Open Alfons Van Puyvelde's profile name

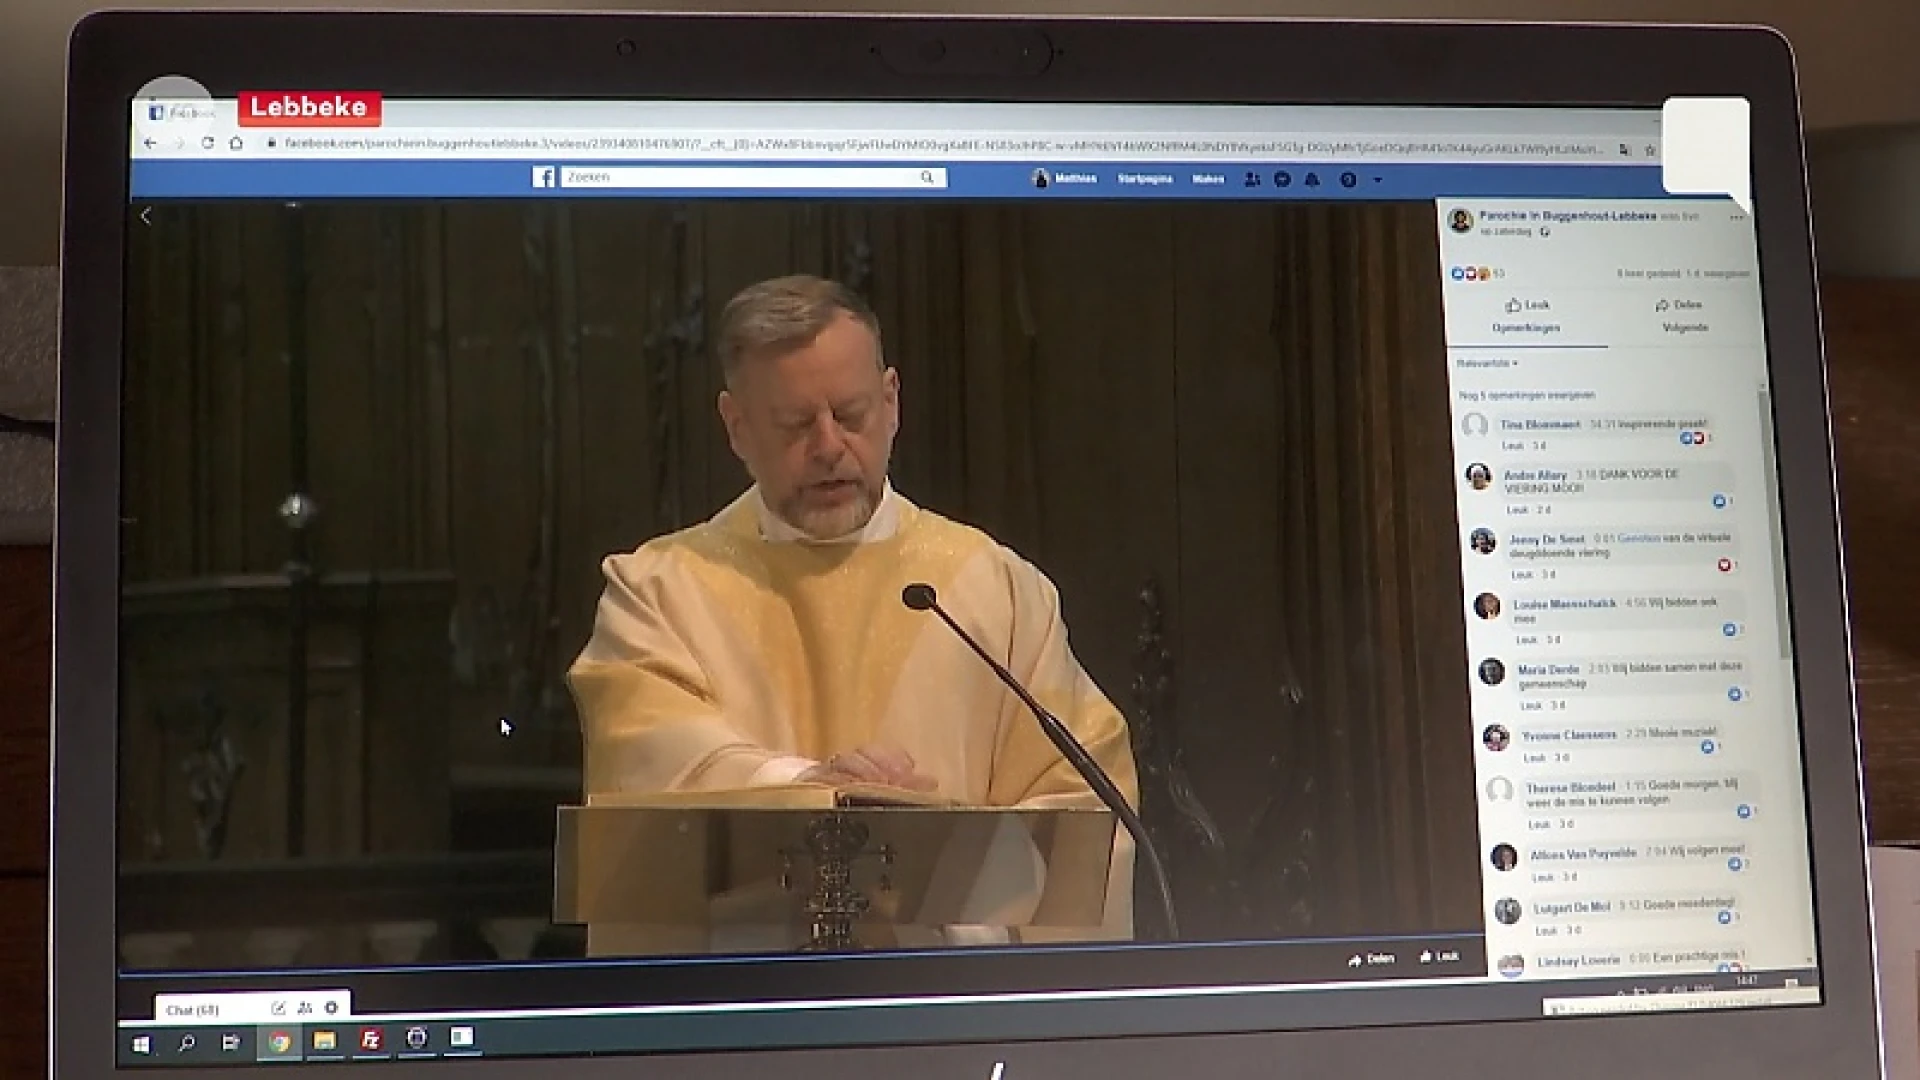click(1583, 854)
